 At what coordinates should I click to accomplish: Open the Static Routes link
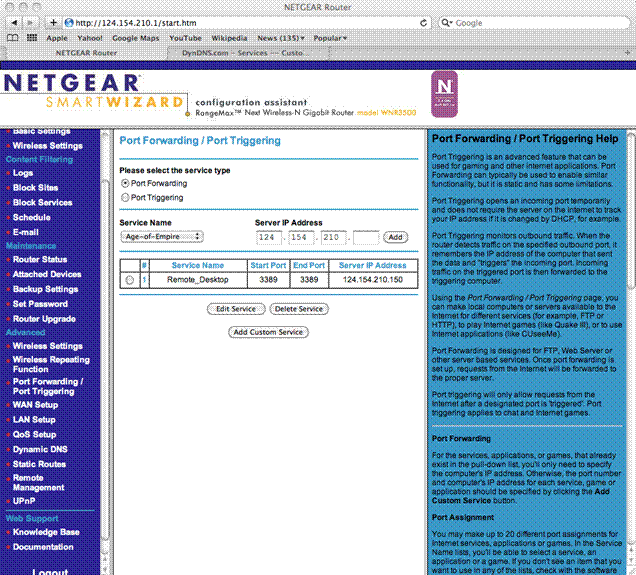[x=39, y=464]
